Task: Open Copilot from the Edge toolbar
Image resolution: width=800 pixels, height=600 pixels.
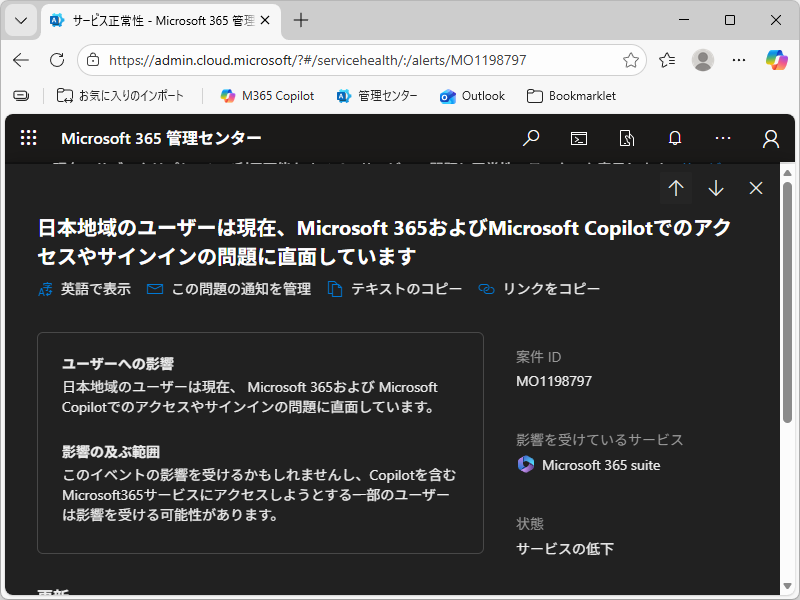Action: [776, 60]
